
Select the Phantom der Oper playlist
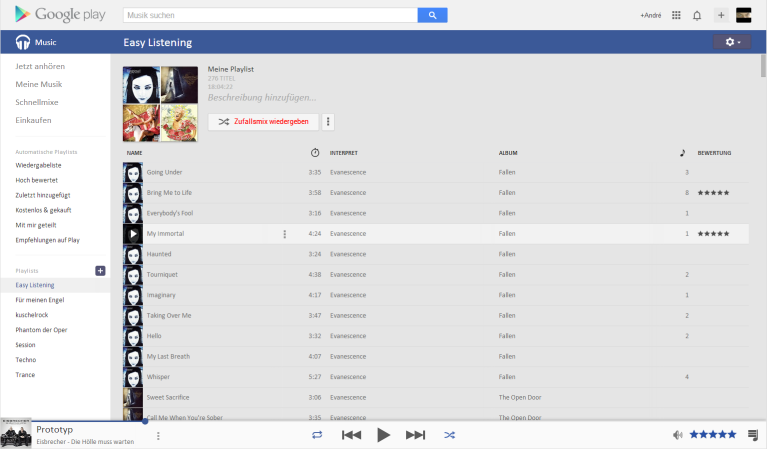(41, 330)
